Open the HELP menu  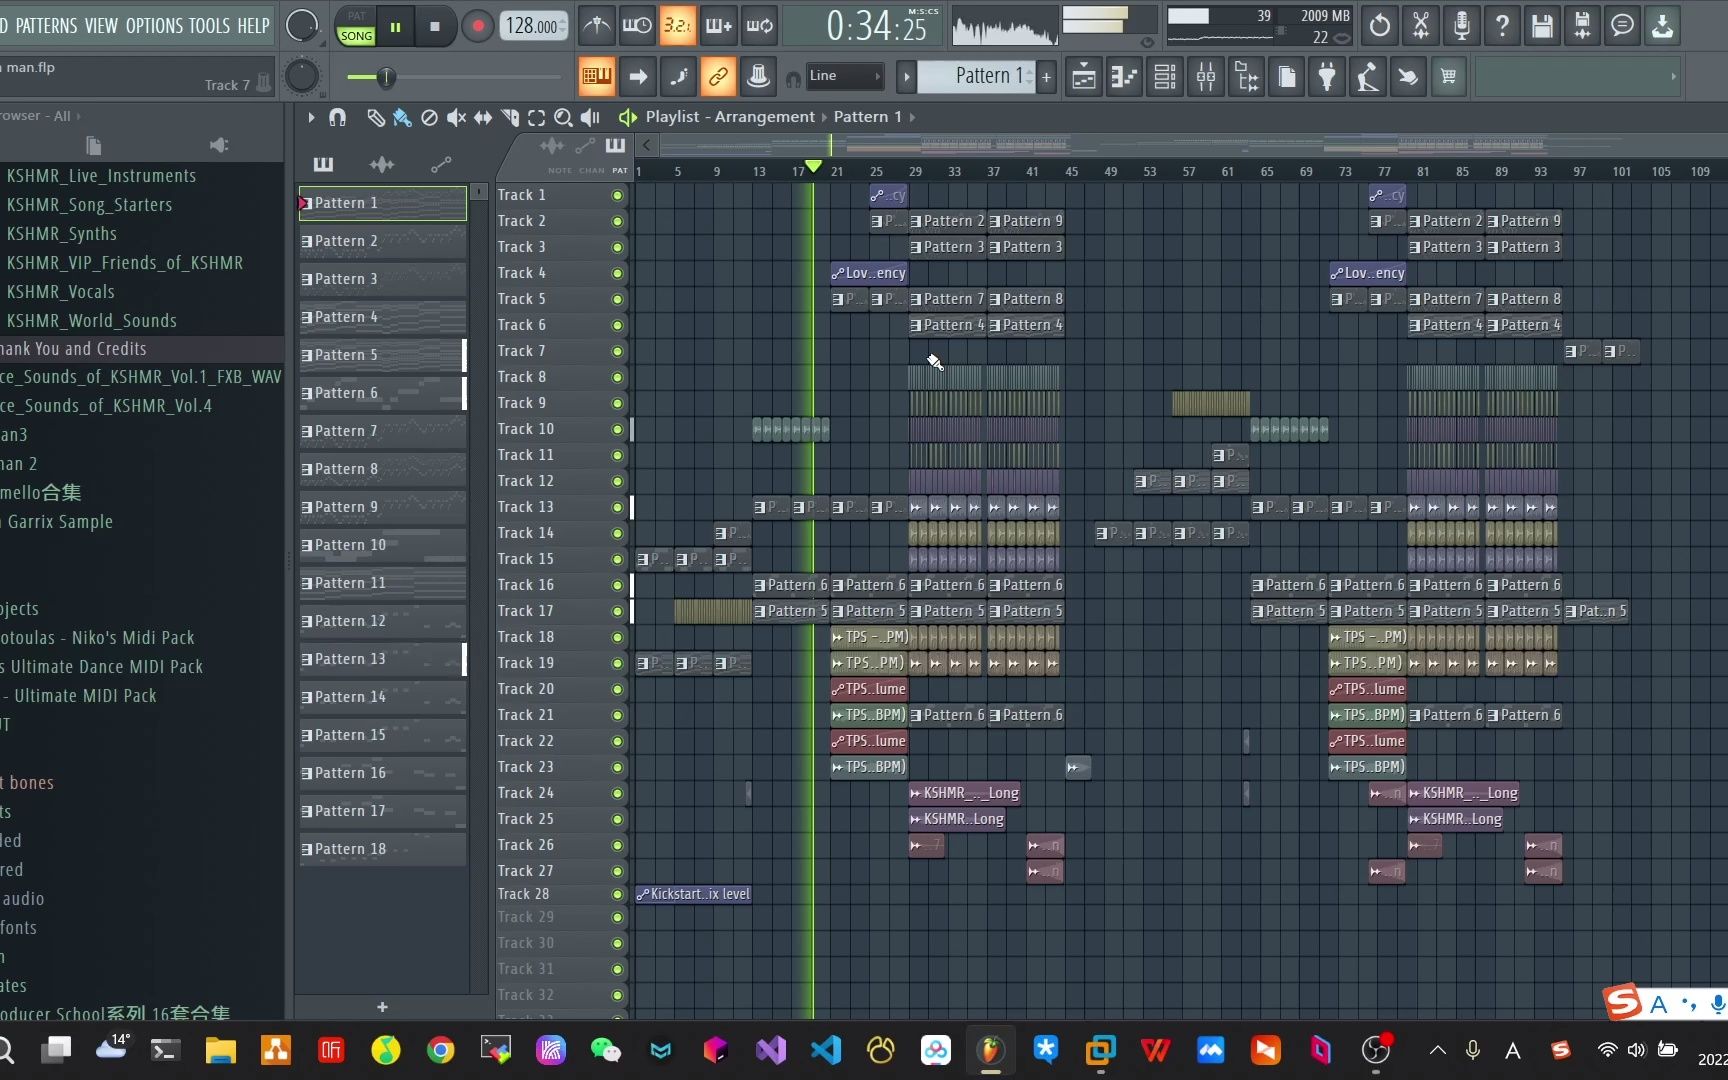(253, 26)
